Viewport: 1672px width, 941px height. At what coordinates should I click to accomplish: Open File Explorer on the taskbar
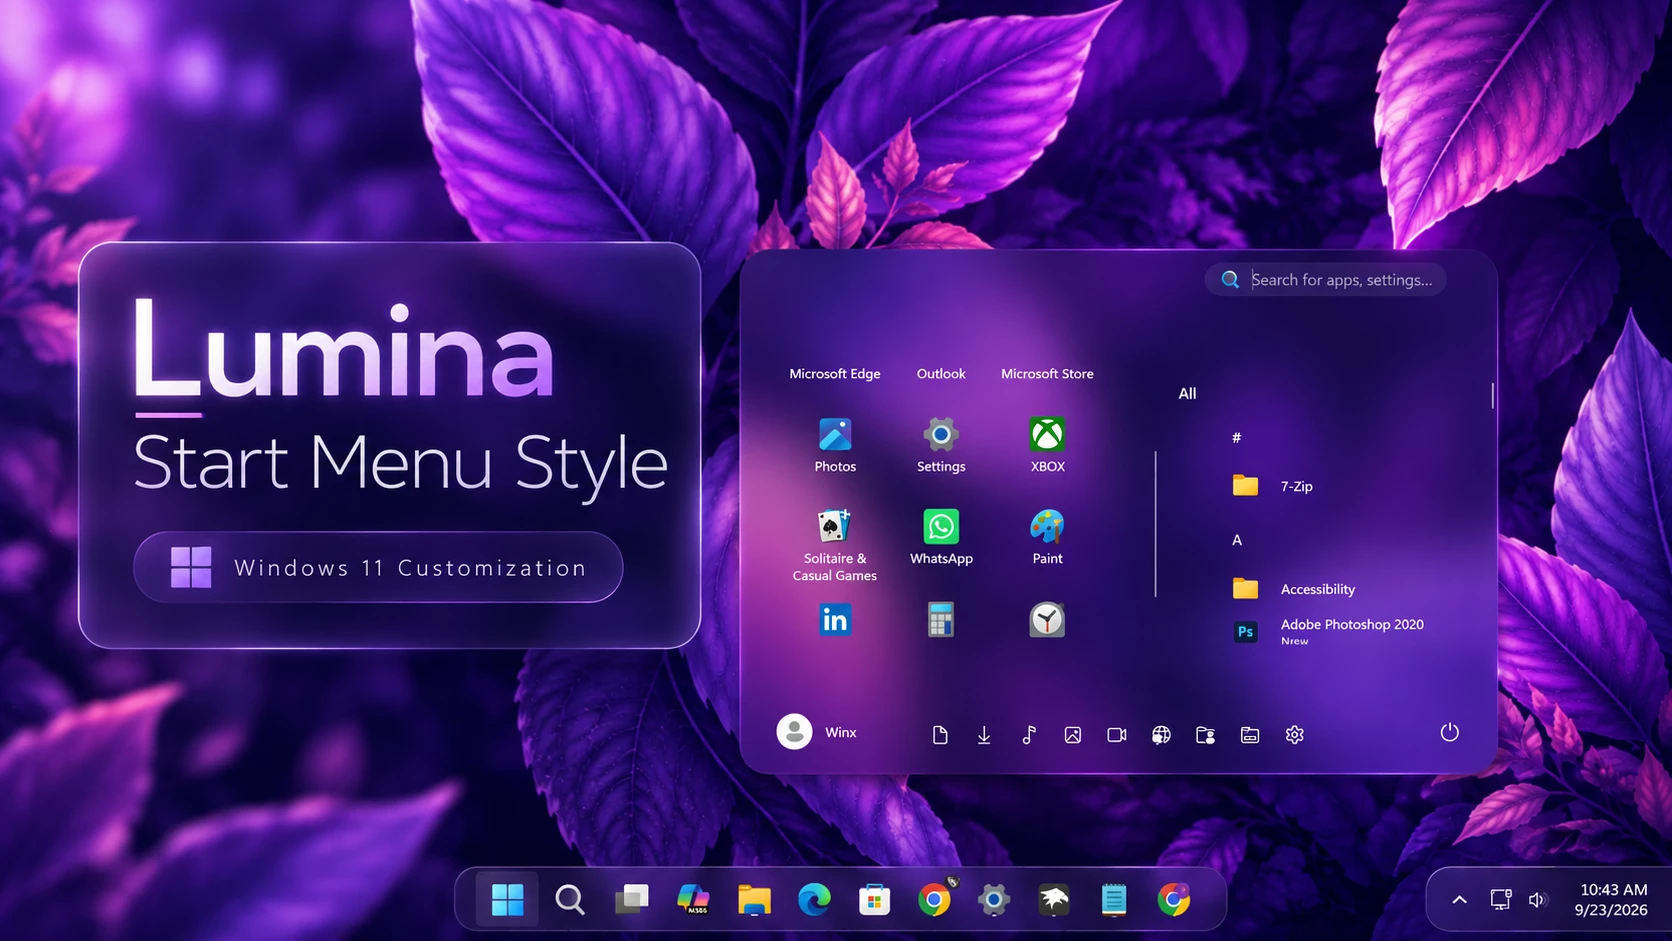click(754, 900)
